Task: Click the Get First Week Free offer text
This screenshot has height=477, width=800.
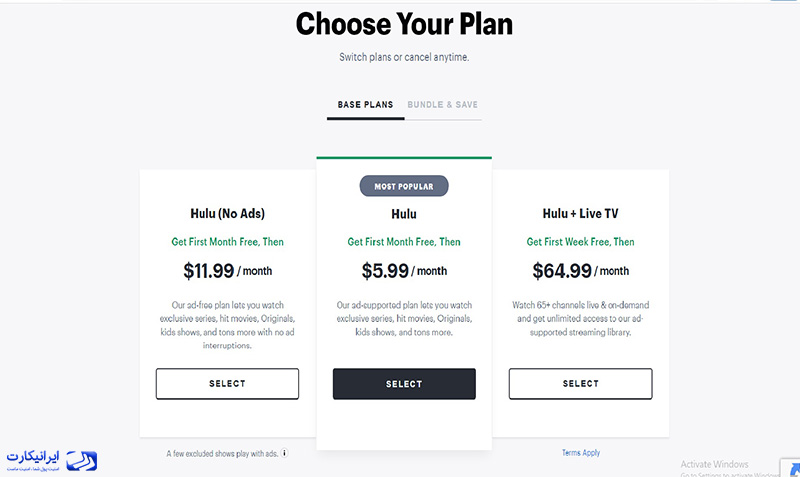Action: tap(581, 242)
